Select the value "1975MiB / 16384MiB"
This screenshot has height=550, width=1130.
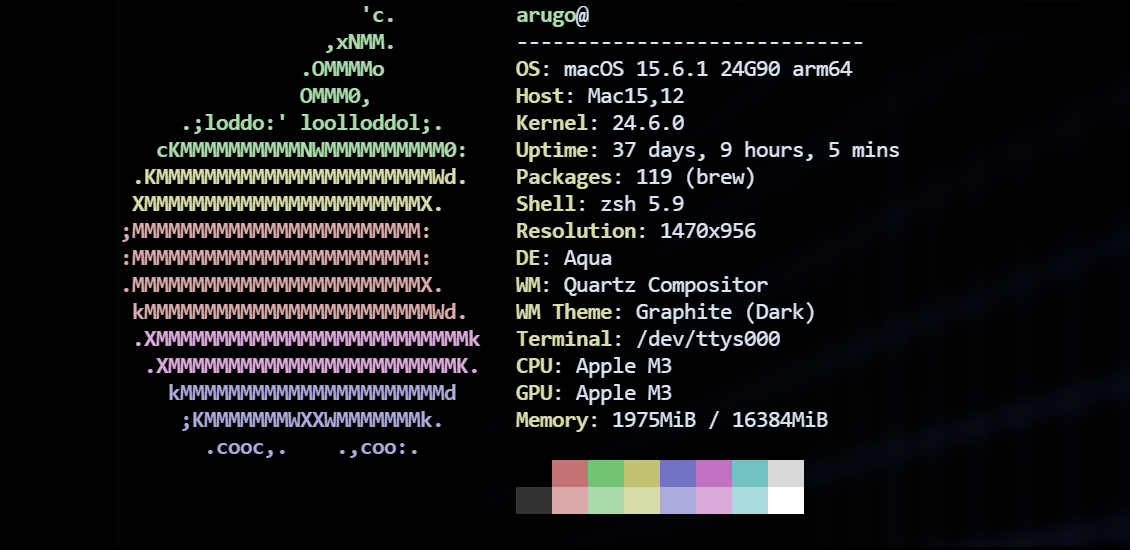720,420
